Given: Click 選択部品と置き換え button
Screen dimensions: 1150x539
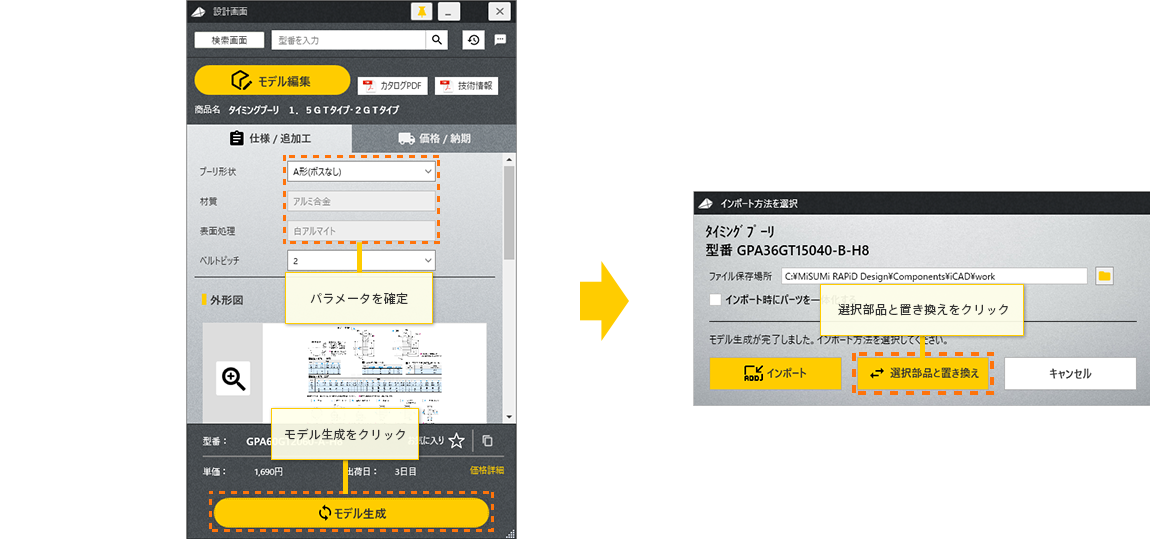Looking at the screenshot, I should click(x=924, y=373).
